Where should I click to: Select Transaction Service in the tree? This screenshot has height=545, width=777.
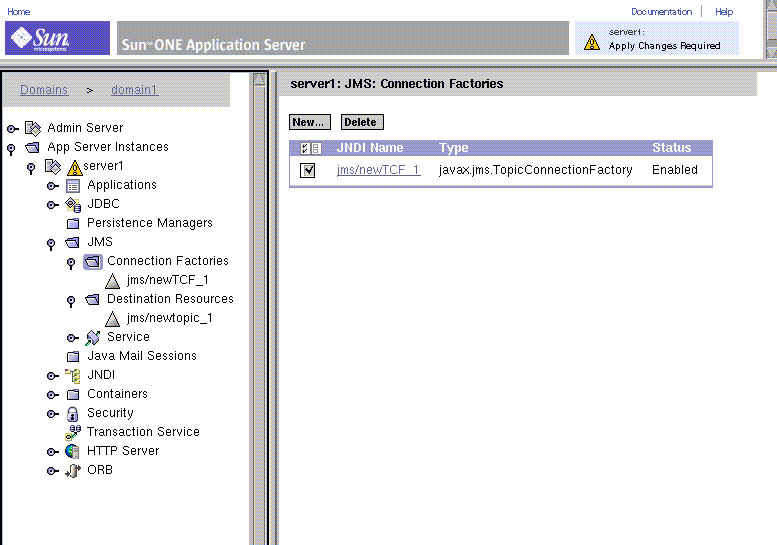[143, 432]
